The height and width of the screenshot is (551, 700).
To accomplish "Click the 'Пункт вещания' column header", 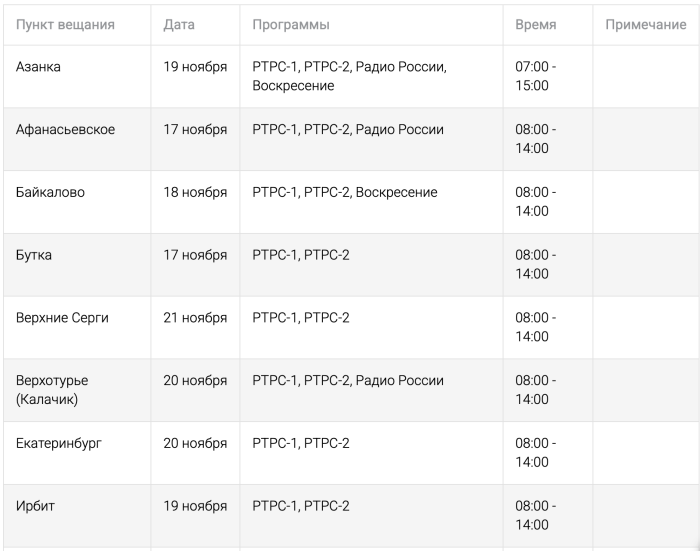I will pyautogui.click(x=65, y=24).
